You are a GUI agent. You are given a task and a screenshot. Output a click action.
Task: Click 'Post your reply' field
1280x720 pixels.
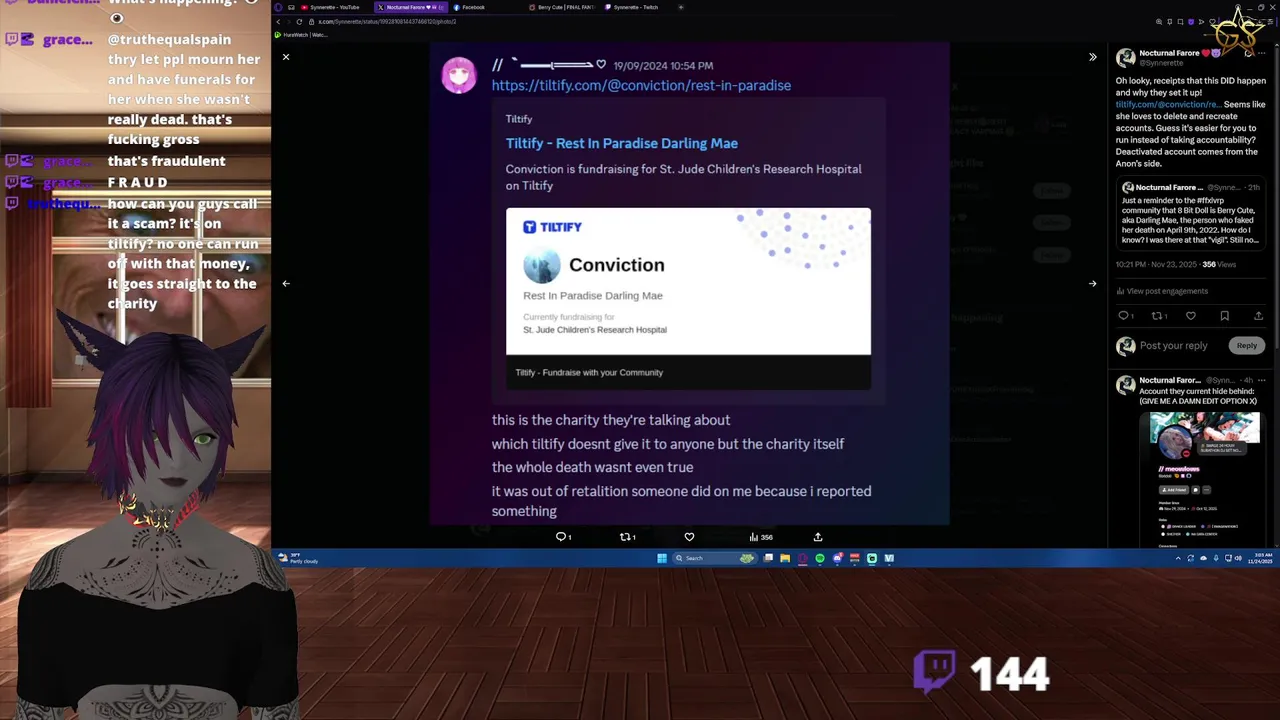(x=1173, y=346)
